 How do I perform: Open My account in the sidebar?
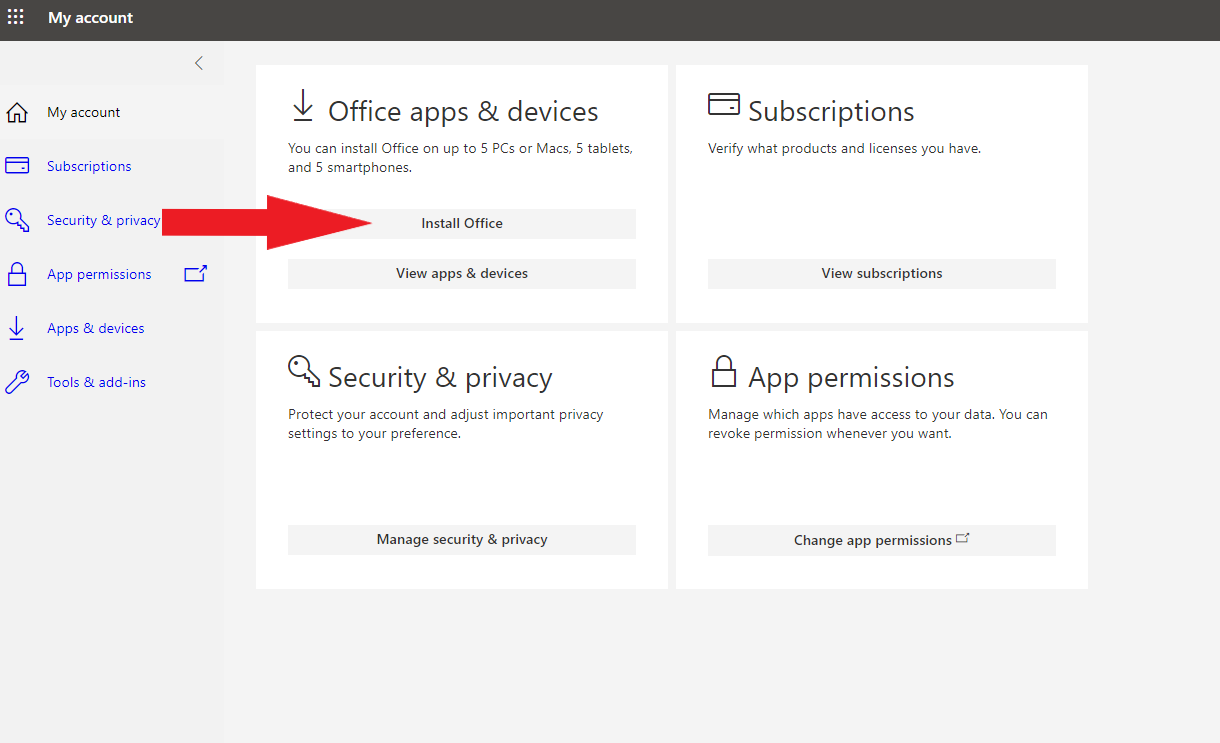click(84, 113)
